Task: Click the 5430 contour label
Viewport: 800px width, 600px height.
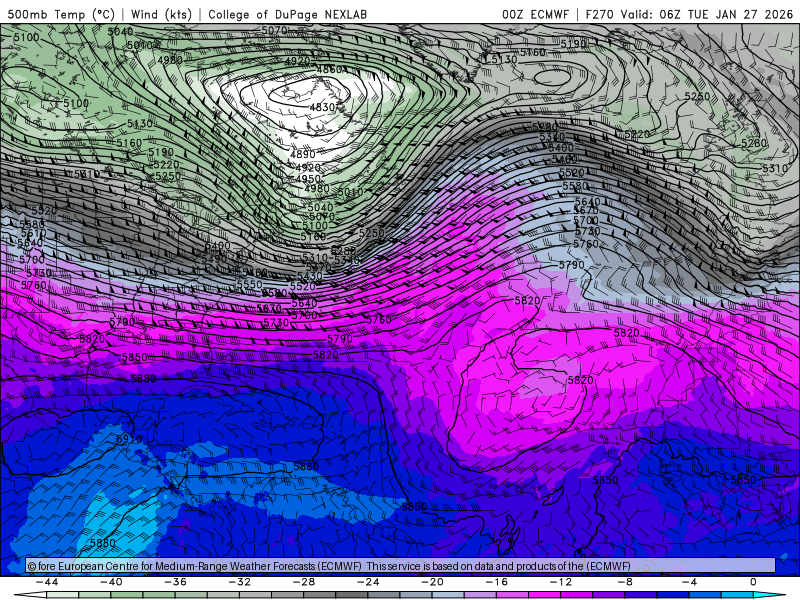Action: (x=310, y=276)
